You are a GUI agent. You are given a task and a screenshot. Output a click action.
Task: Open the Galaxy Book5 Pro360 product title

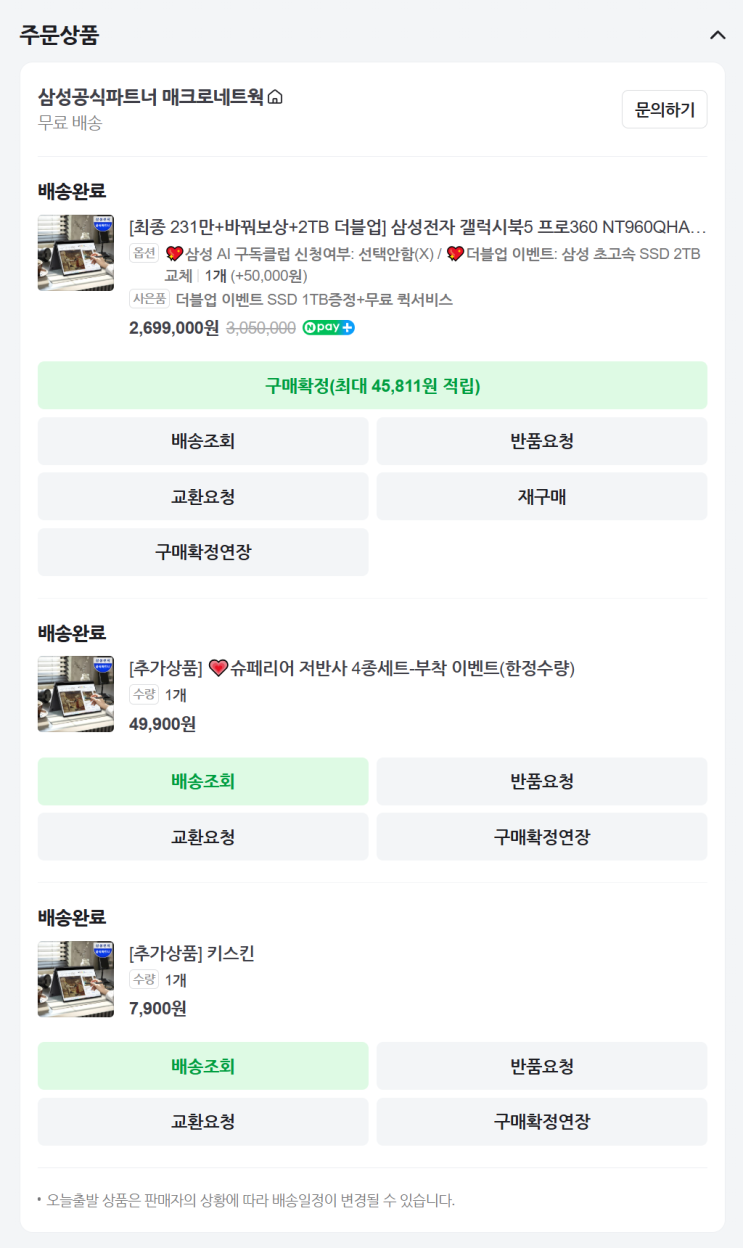pyautogui.click(x=418, y=227)
